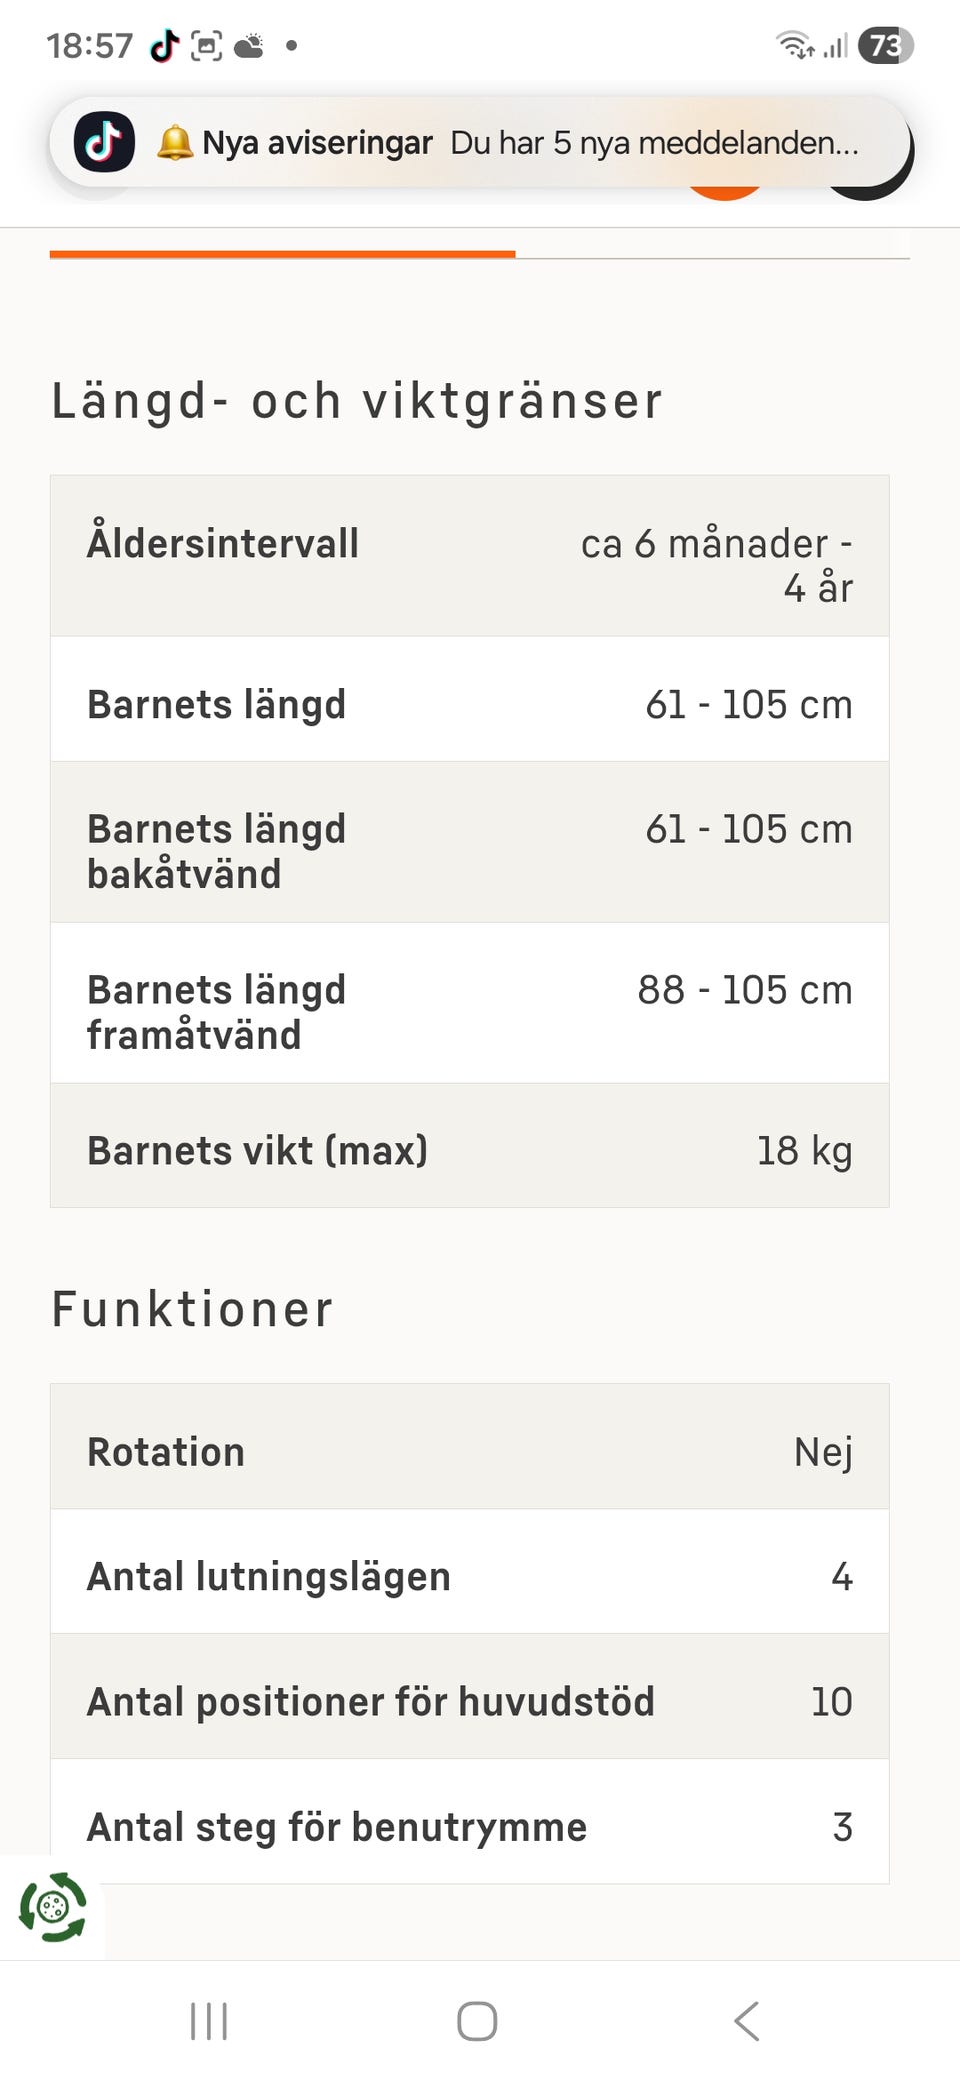Go back with the navigation back arrow

point(747,2021)
